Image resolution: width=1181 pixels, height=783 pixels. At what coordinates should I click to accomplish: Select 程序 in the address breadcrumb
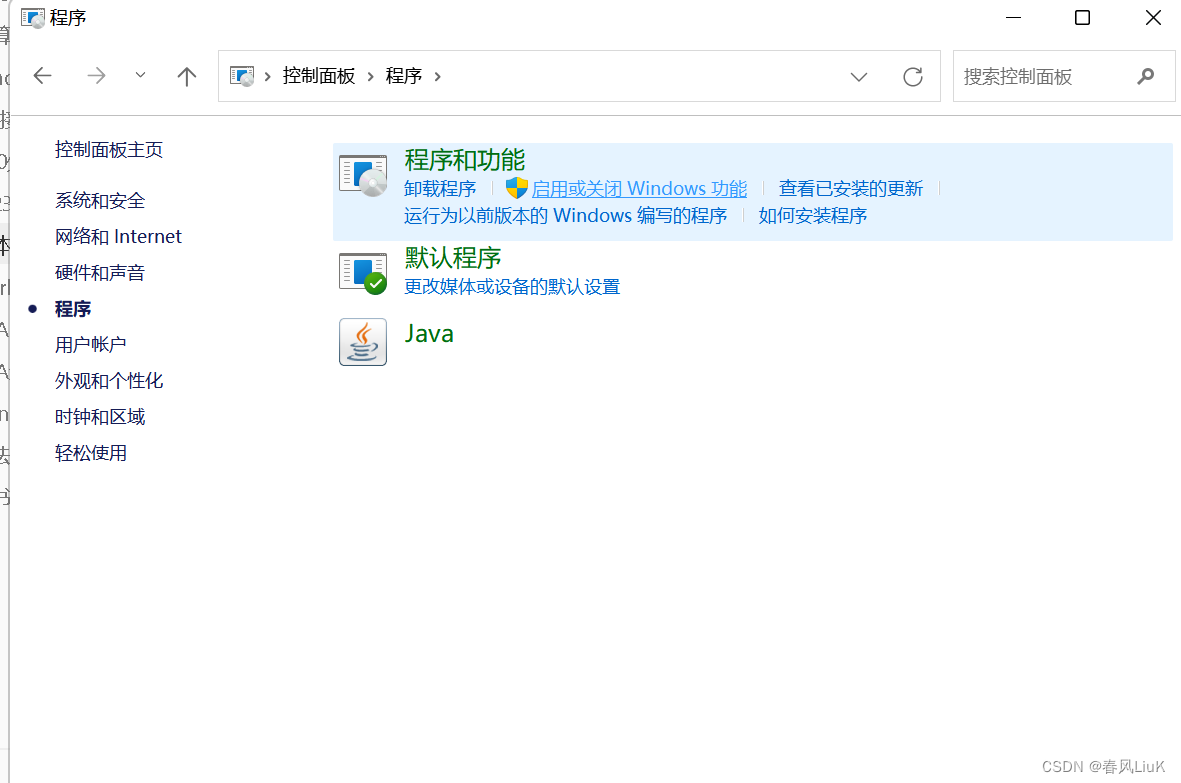404,76
